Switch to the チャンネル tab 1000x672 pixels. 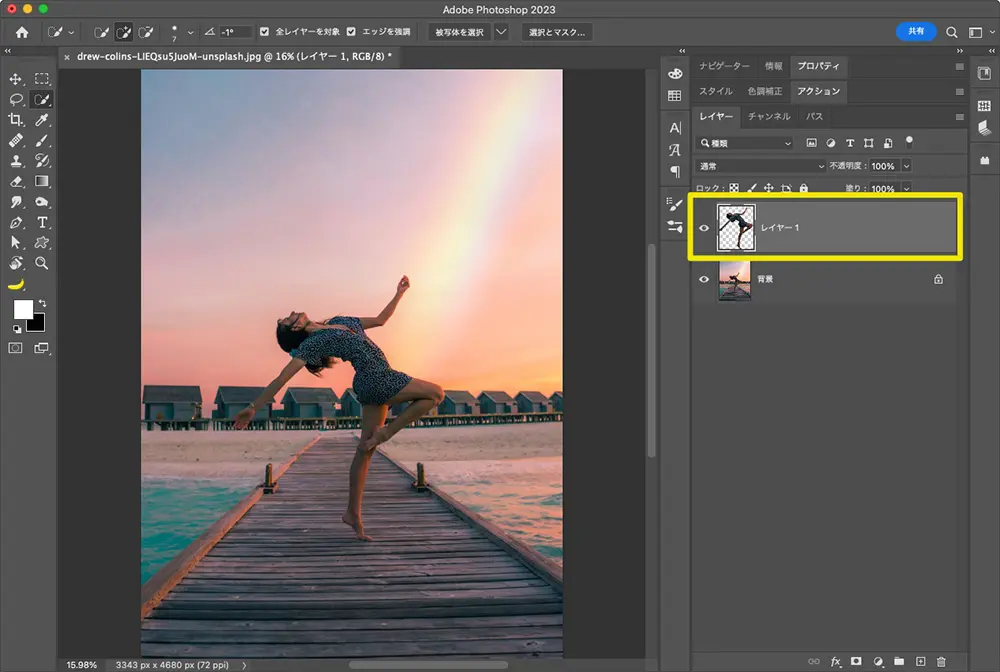[x=769, y=117]
